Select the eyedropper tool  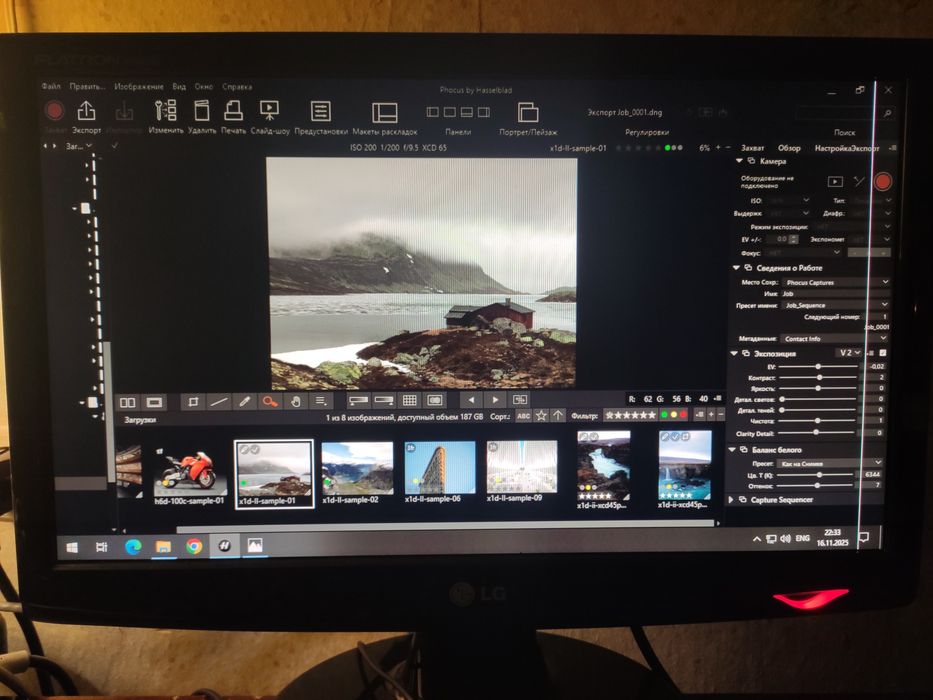(x=244, y=402)
